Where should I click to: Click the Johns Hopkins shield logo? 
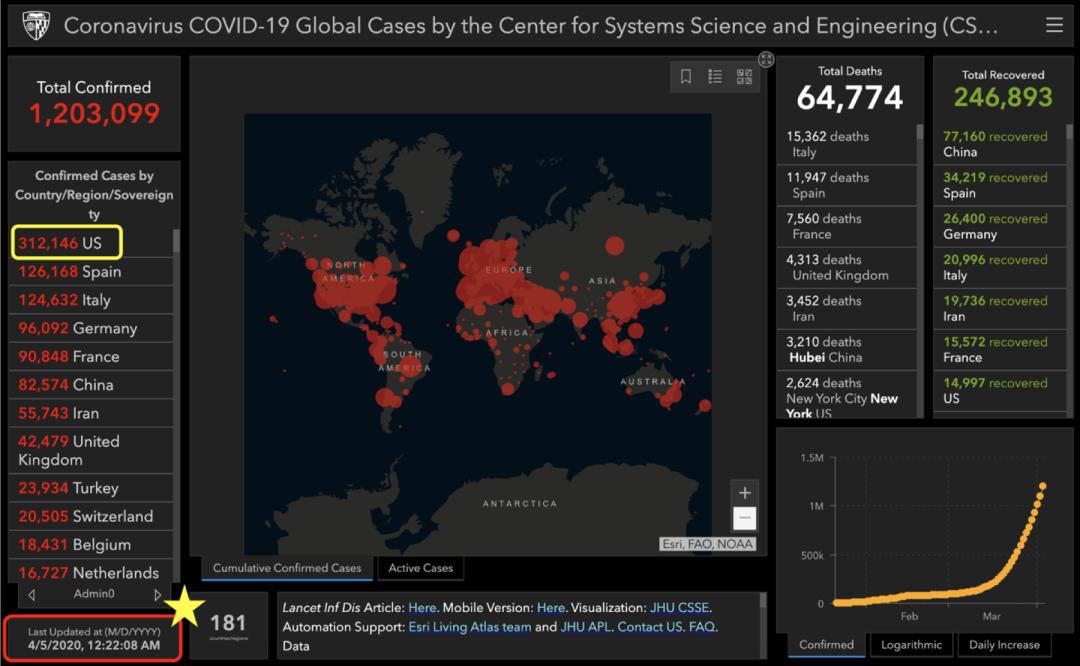[36, 25]
